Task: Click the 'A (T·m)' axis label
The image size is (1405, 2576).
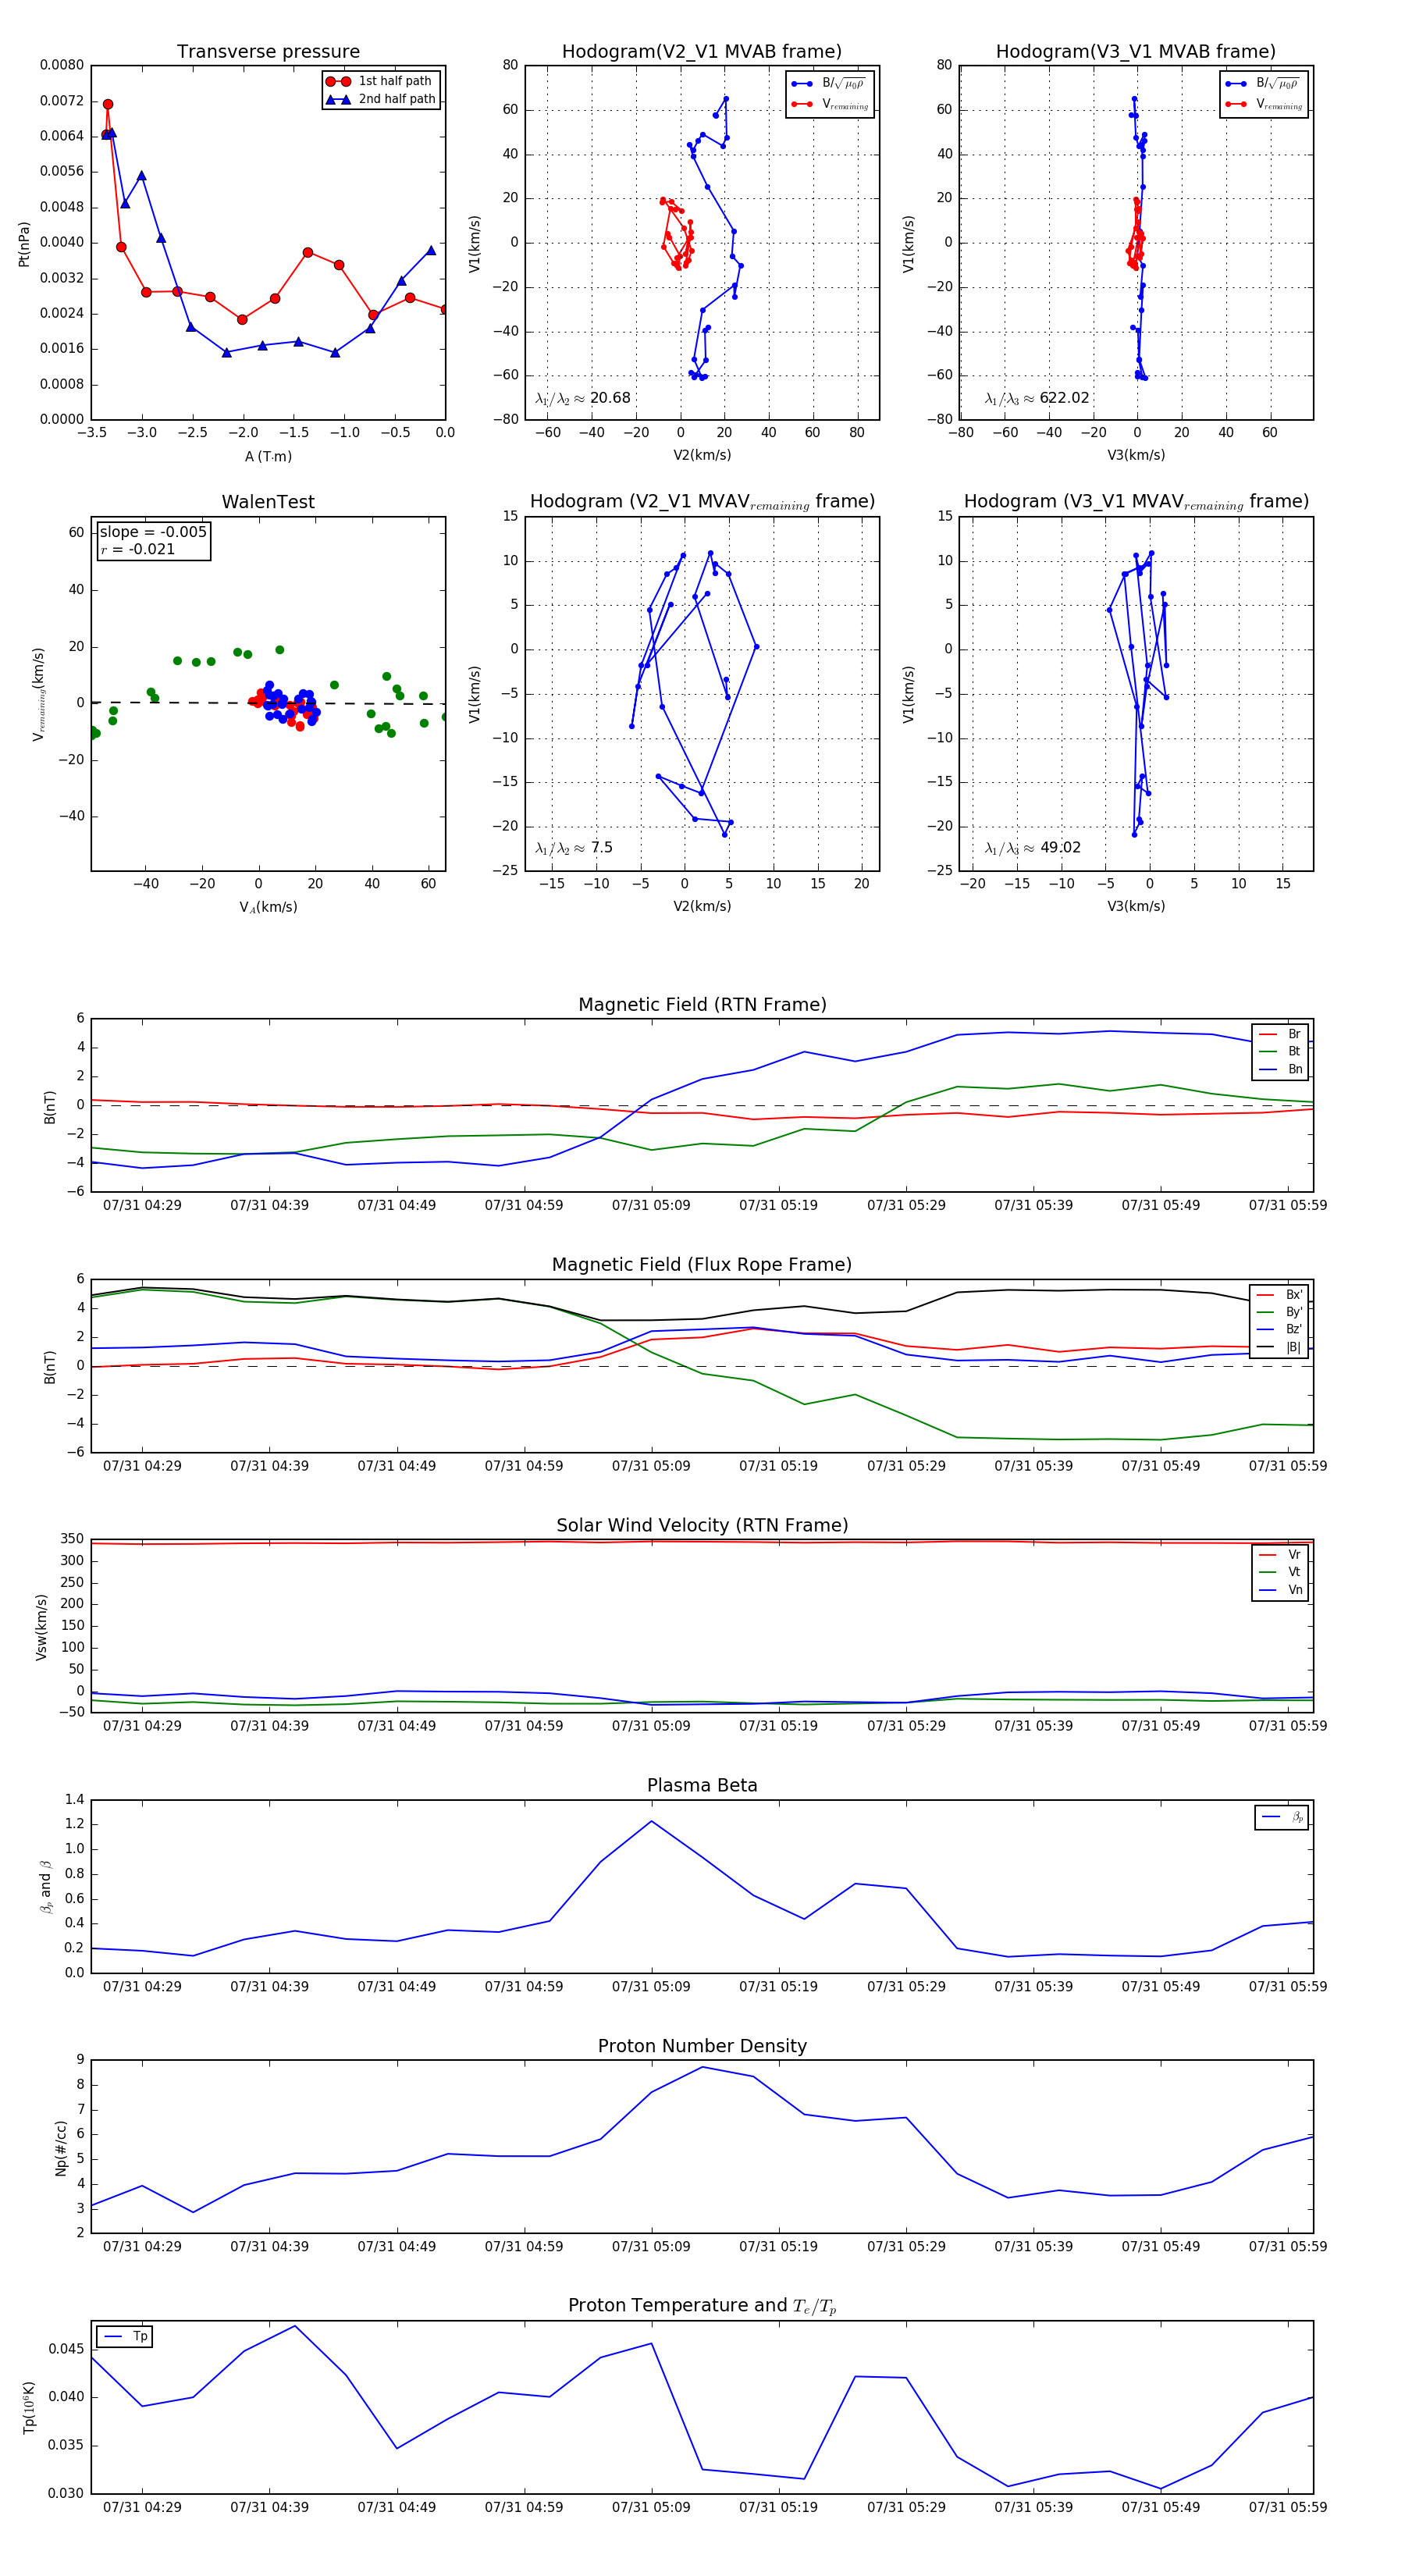Action: (x=268, y=457)
